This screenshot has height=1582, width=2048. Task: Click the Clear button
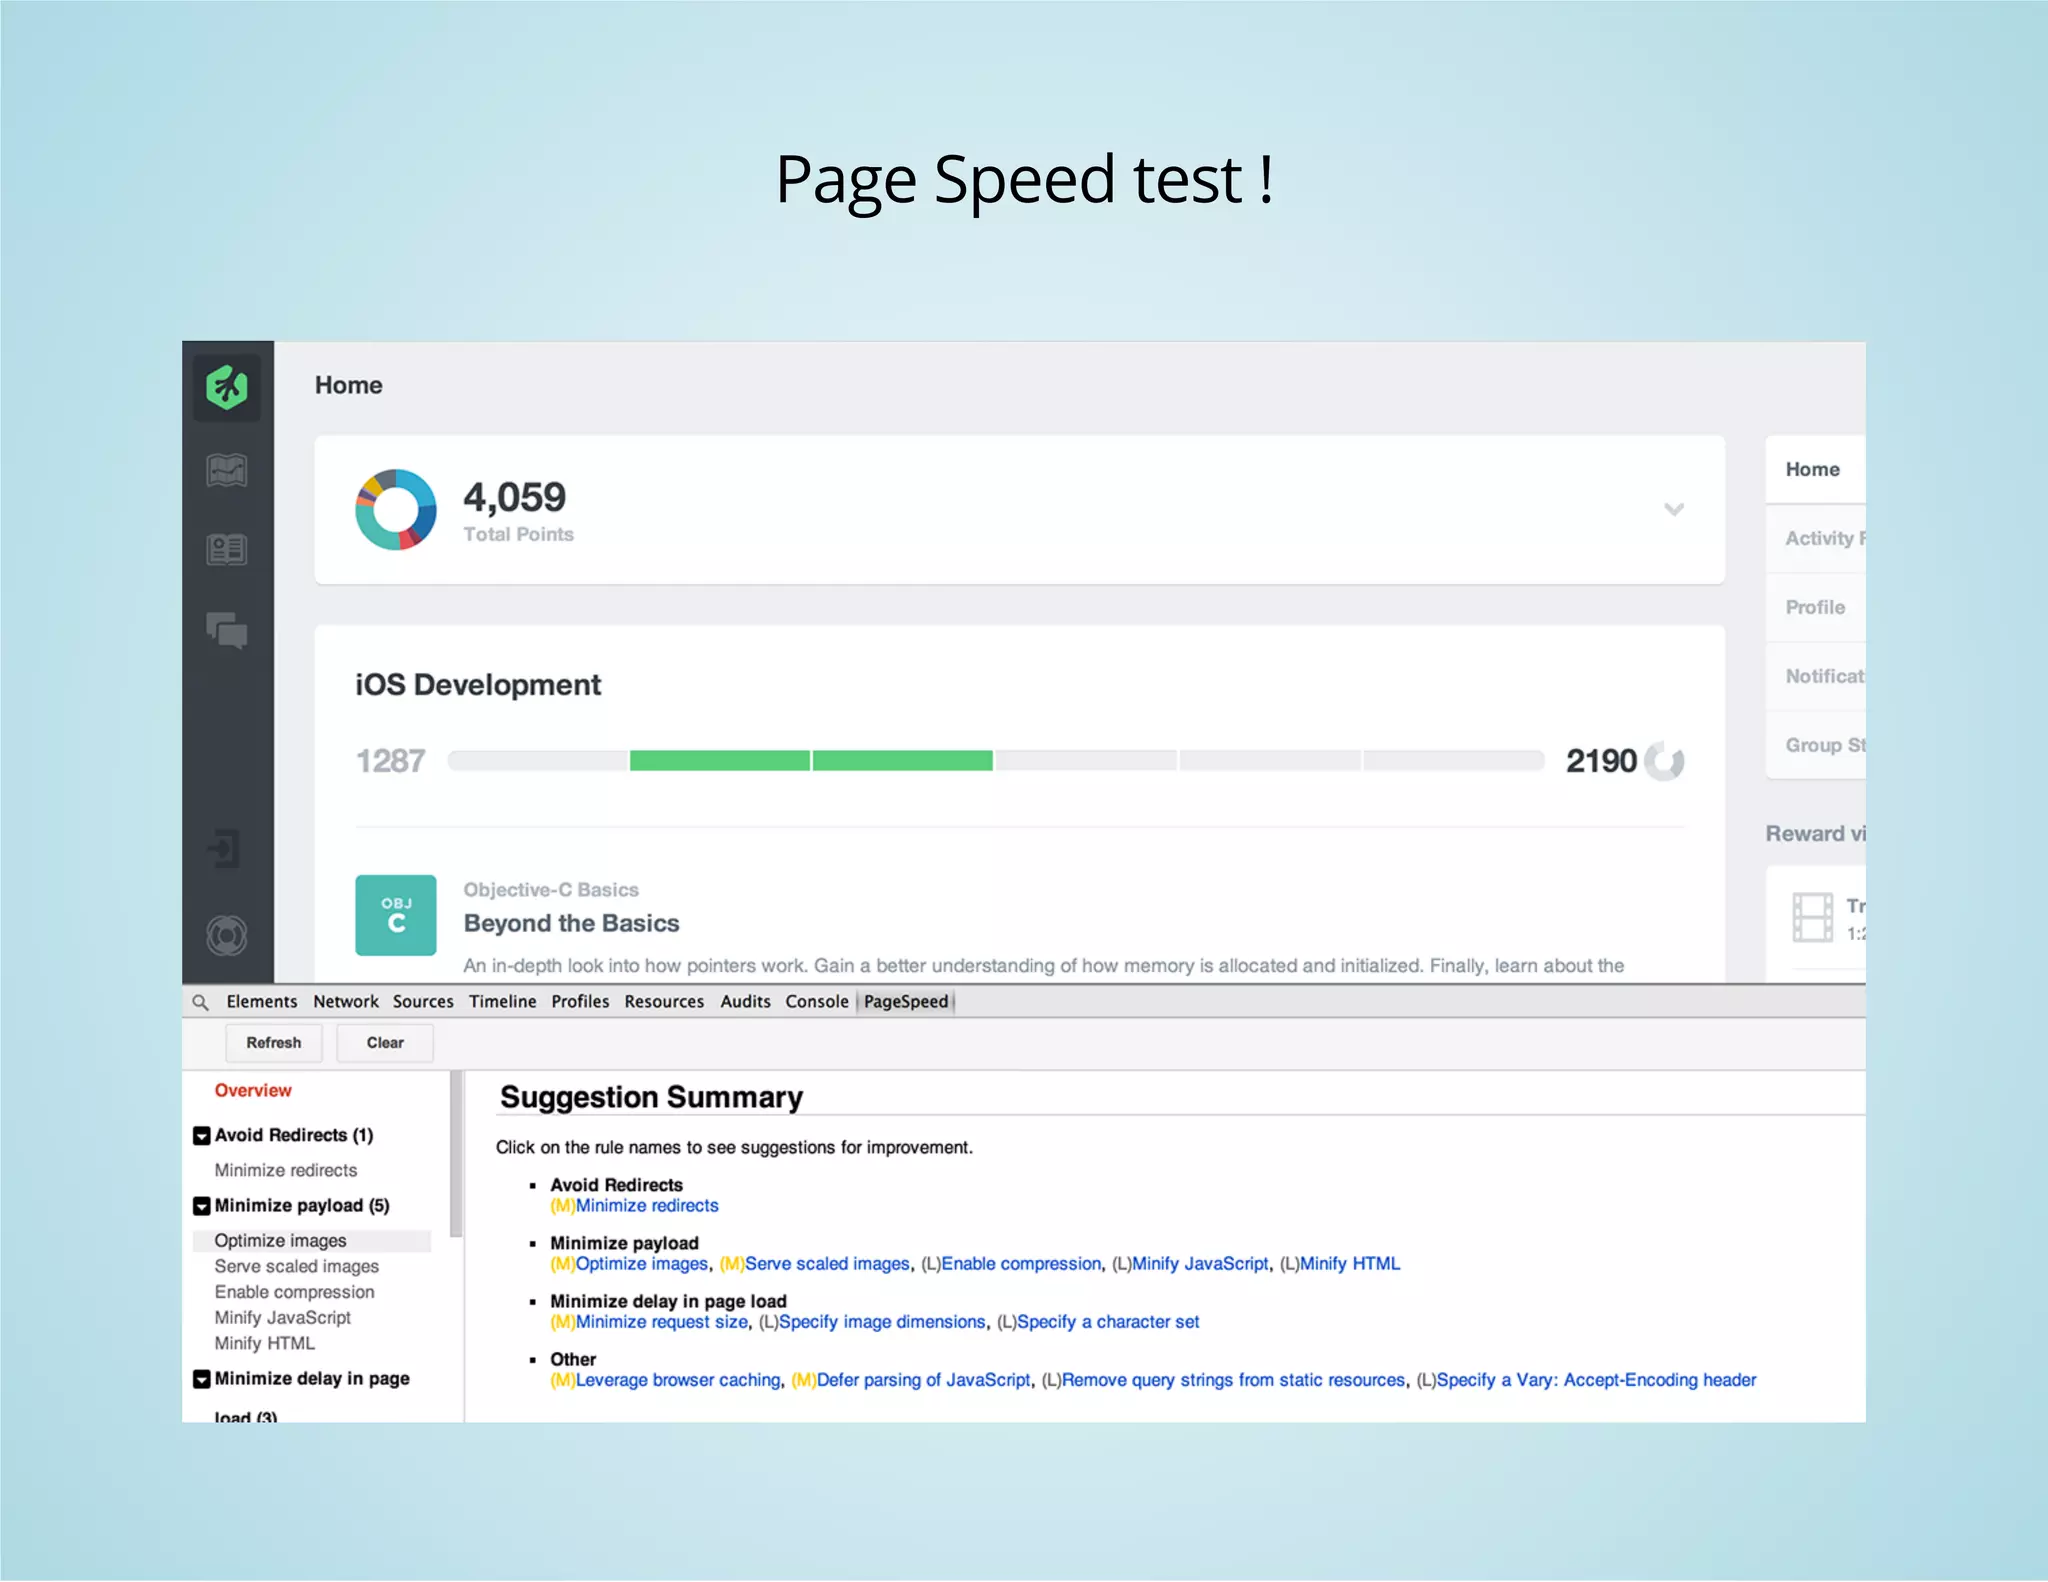tap(385, 1042)
